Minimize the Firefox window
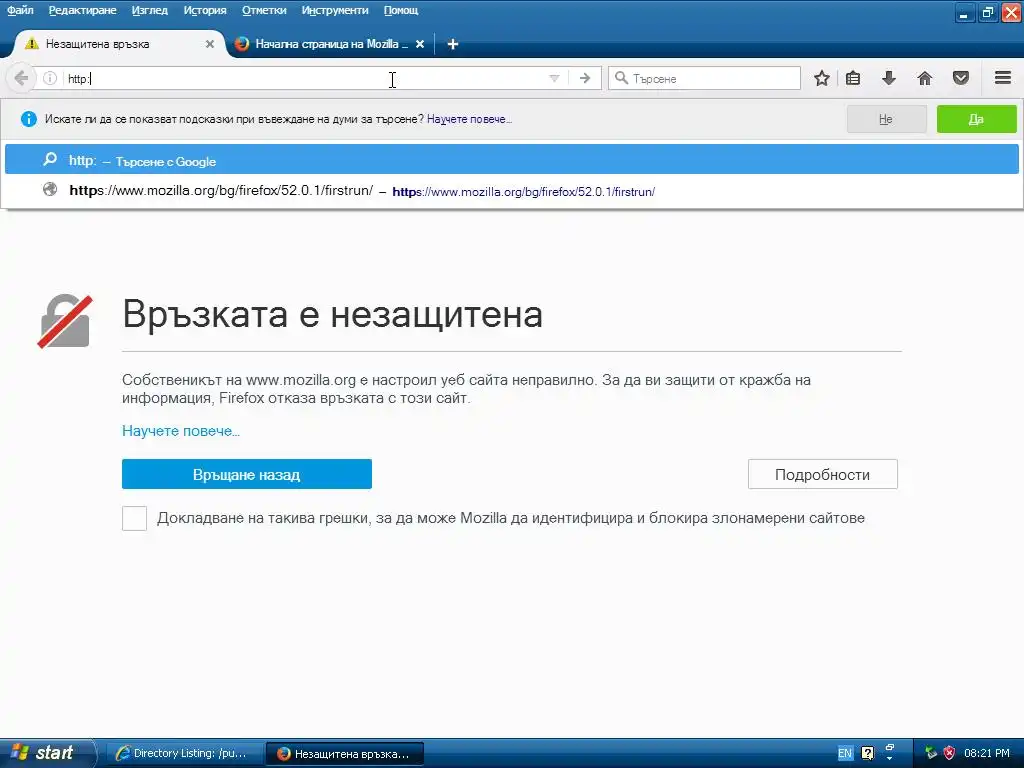This screenshot has width=1024, height=768. click(x=965, y=12)
